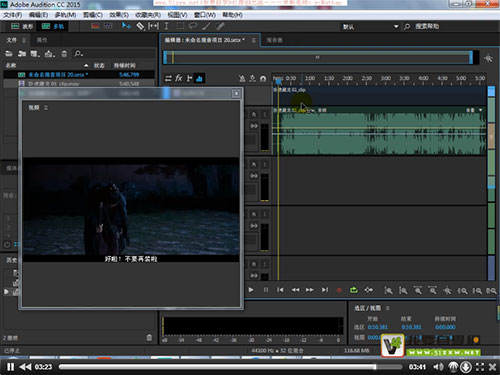The image size is (500, 375).
Task: Click zoom in time magnifier icon
Action: click(x=418, y=290)
